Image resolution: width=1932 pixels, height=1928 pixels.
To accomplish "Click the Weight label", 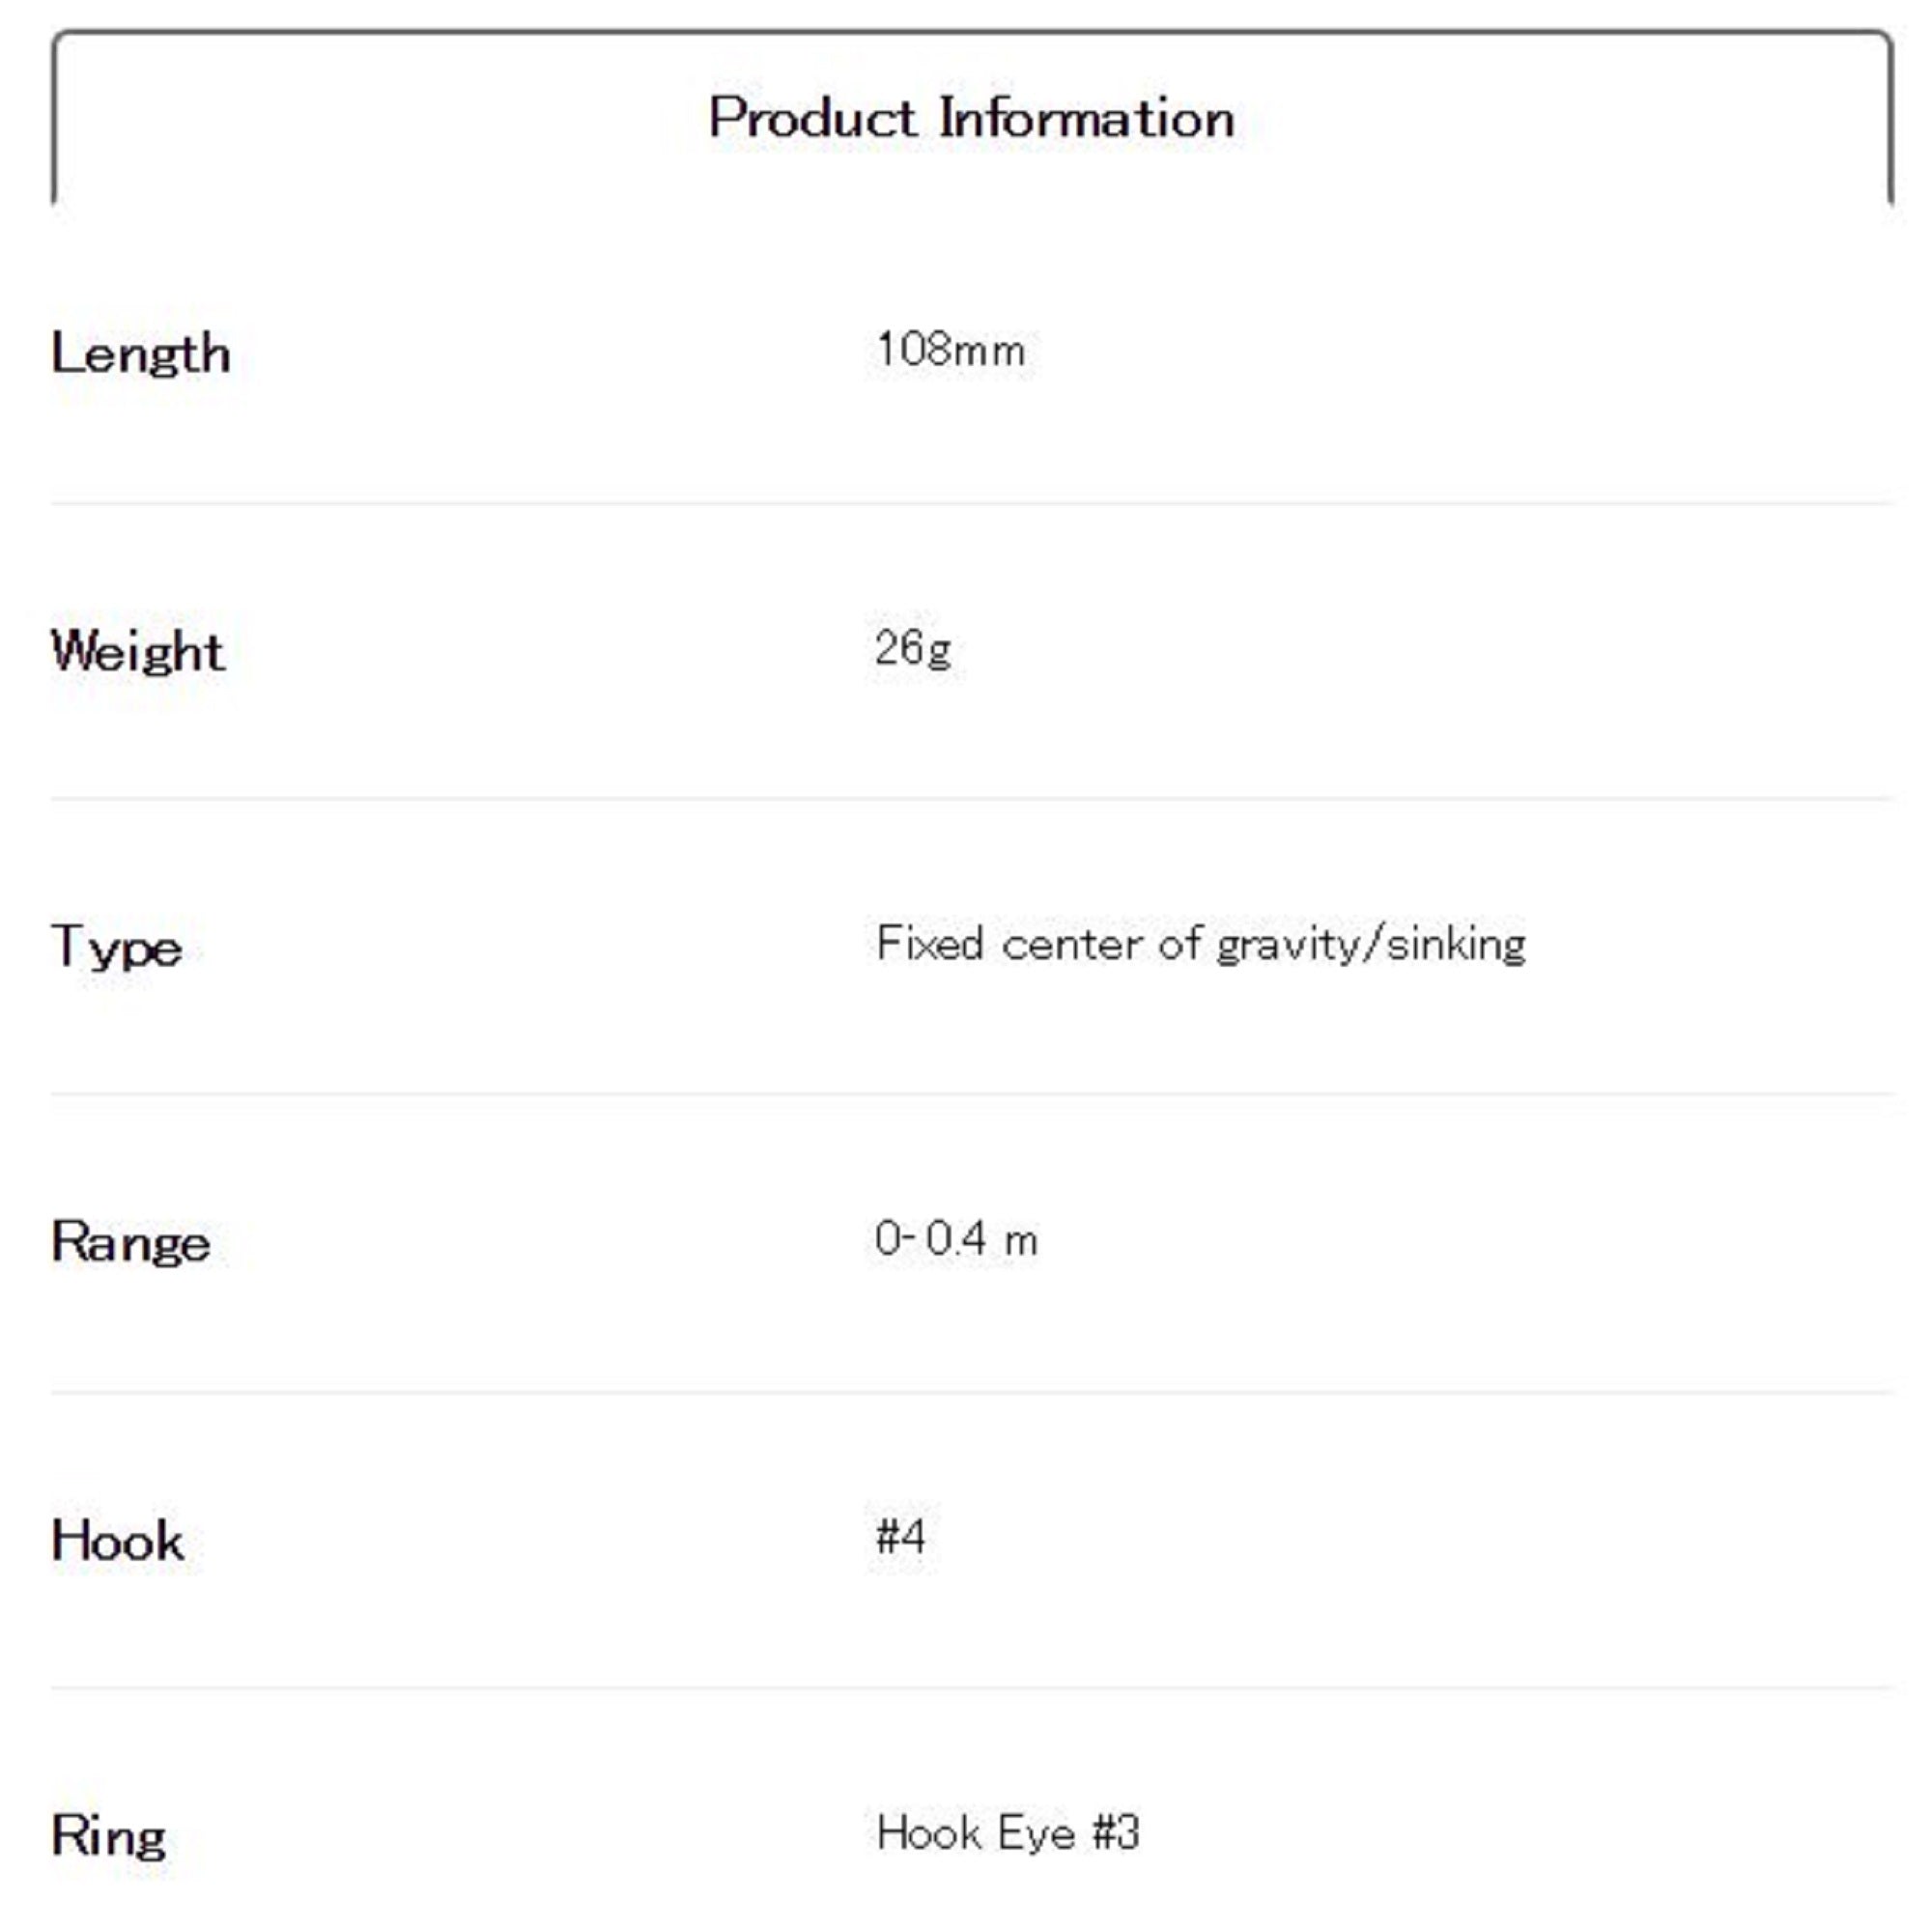I will pyautogui.click(x=138, y=652).
